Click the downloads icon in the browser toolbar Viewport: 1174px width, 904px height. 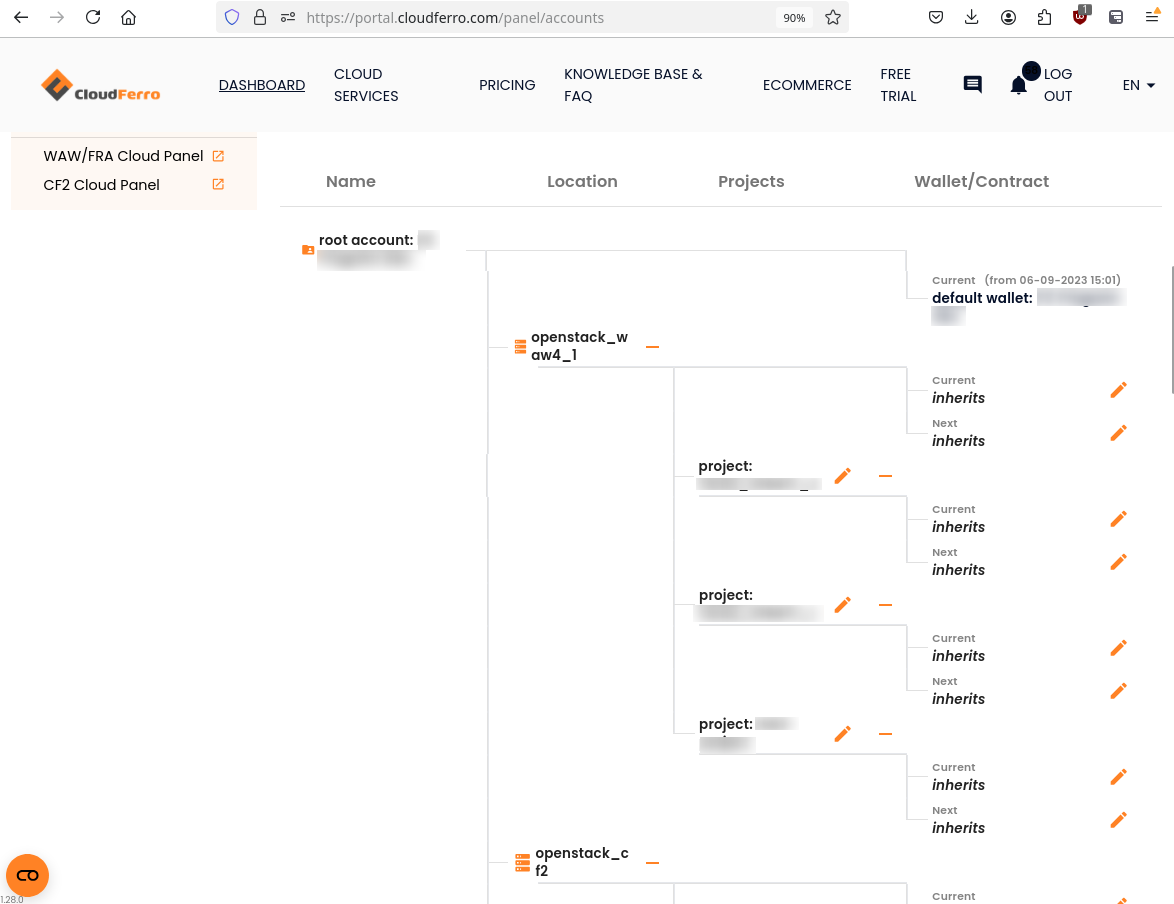click(972, 17)
